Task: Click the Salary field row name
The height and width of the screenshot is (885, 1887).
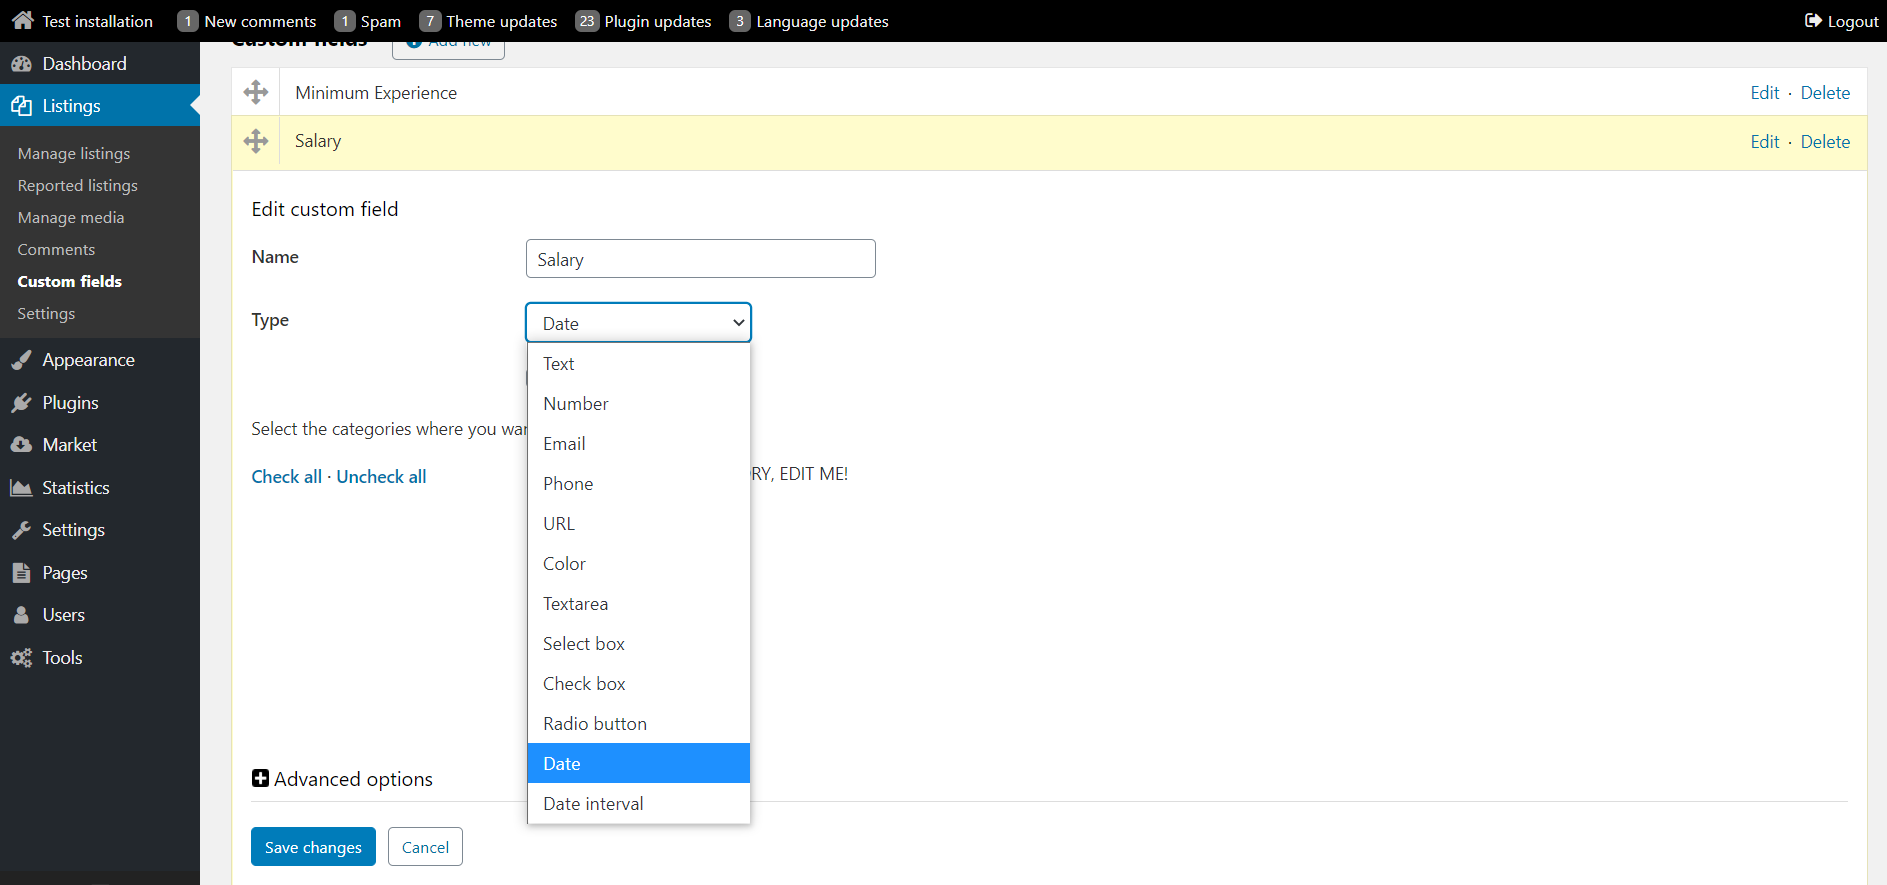Action: pos(318,141)
